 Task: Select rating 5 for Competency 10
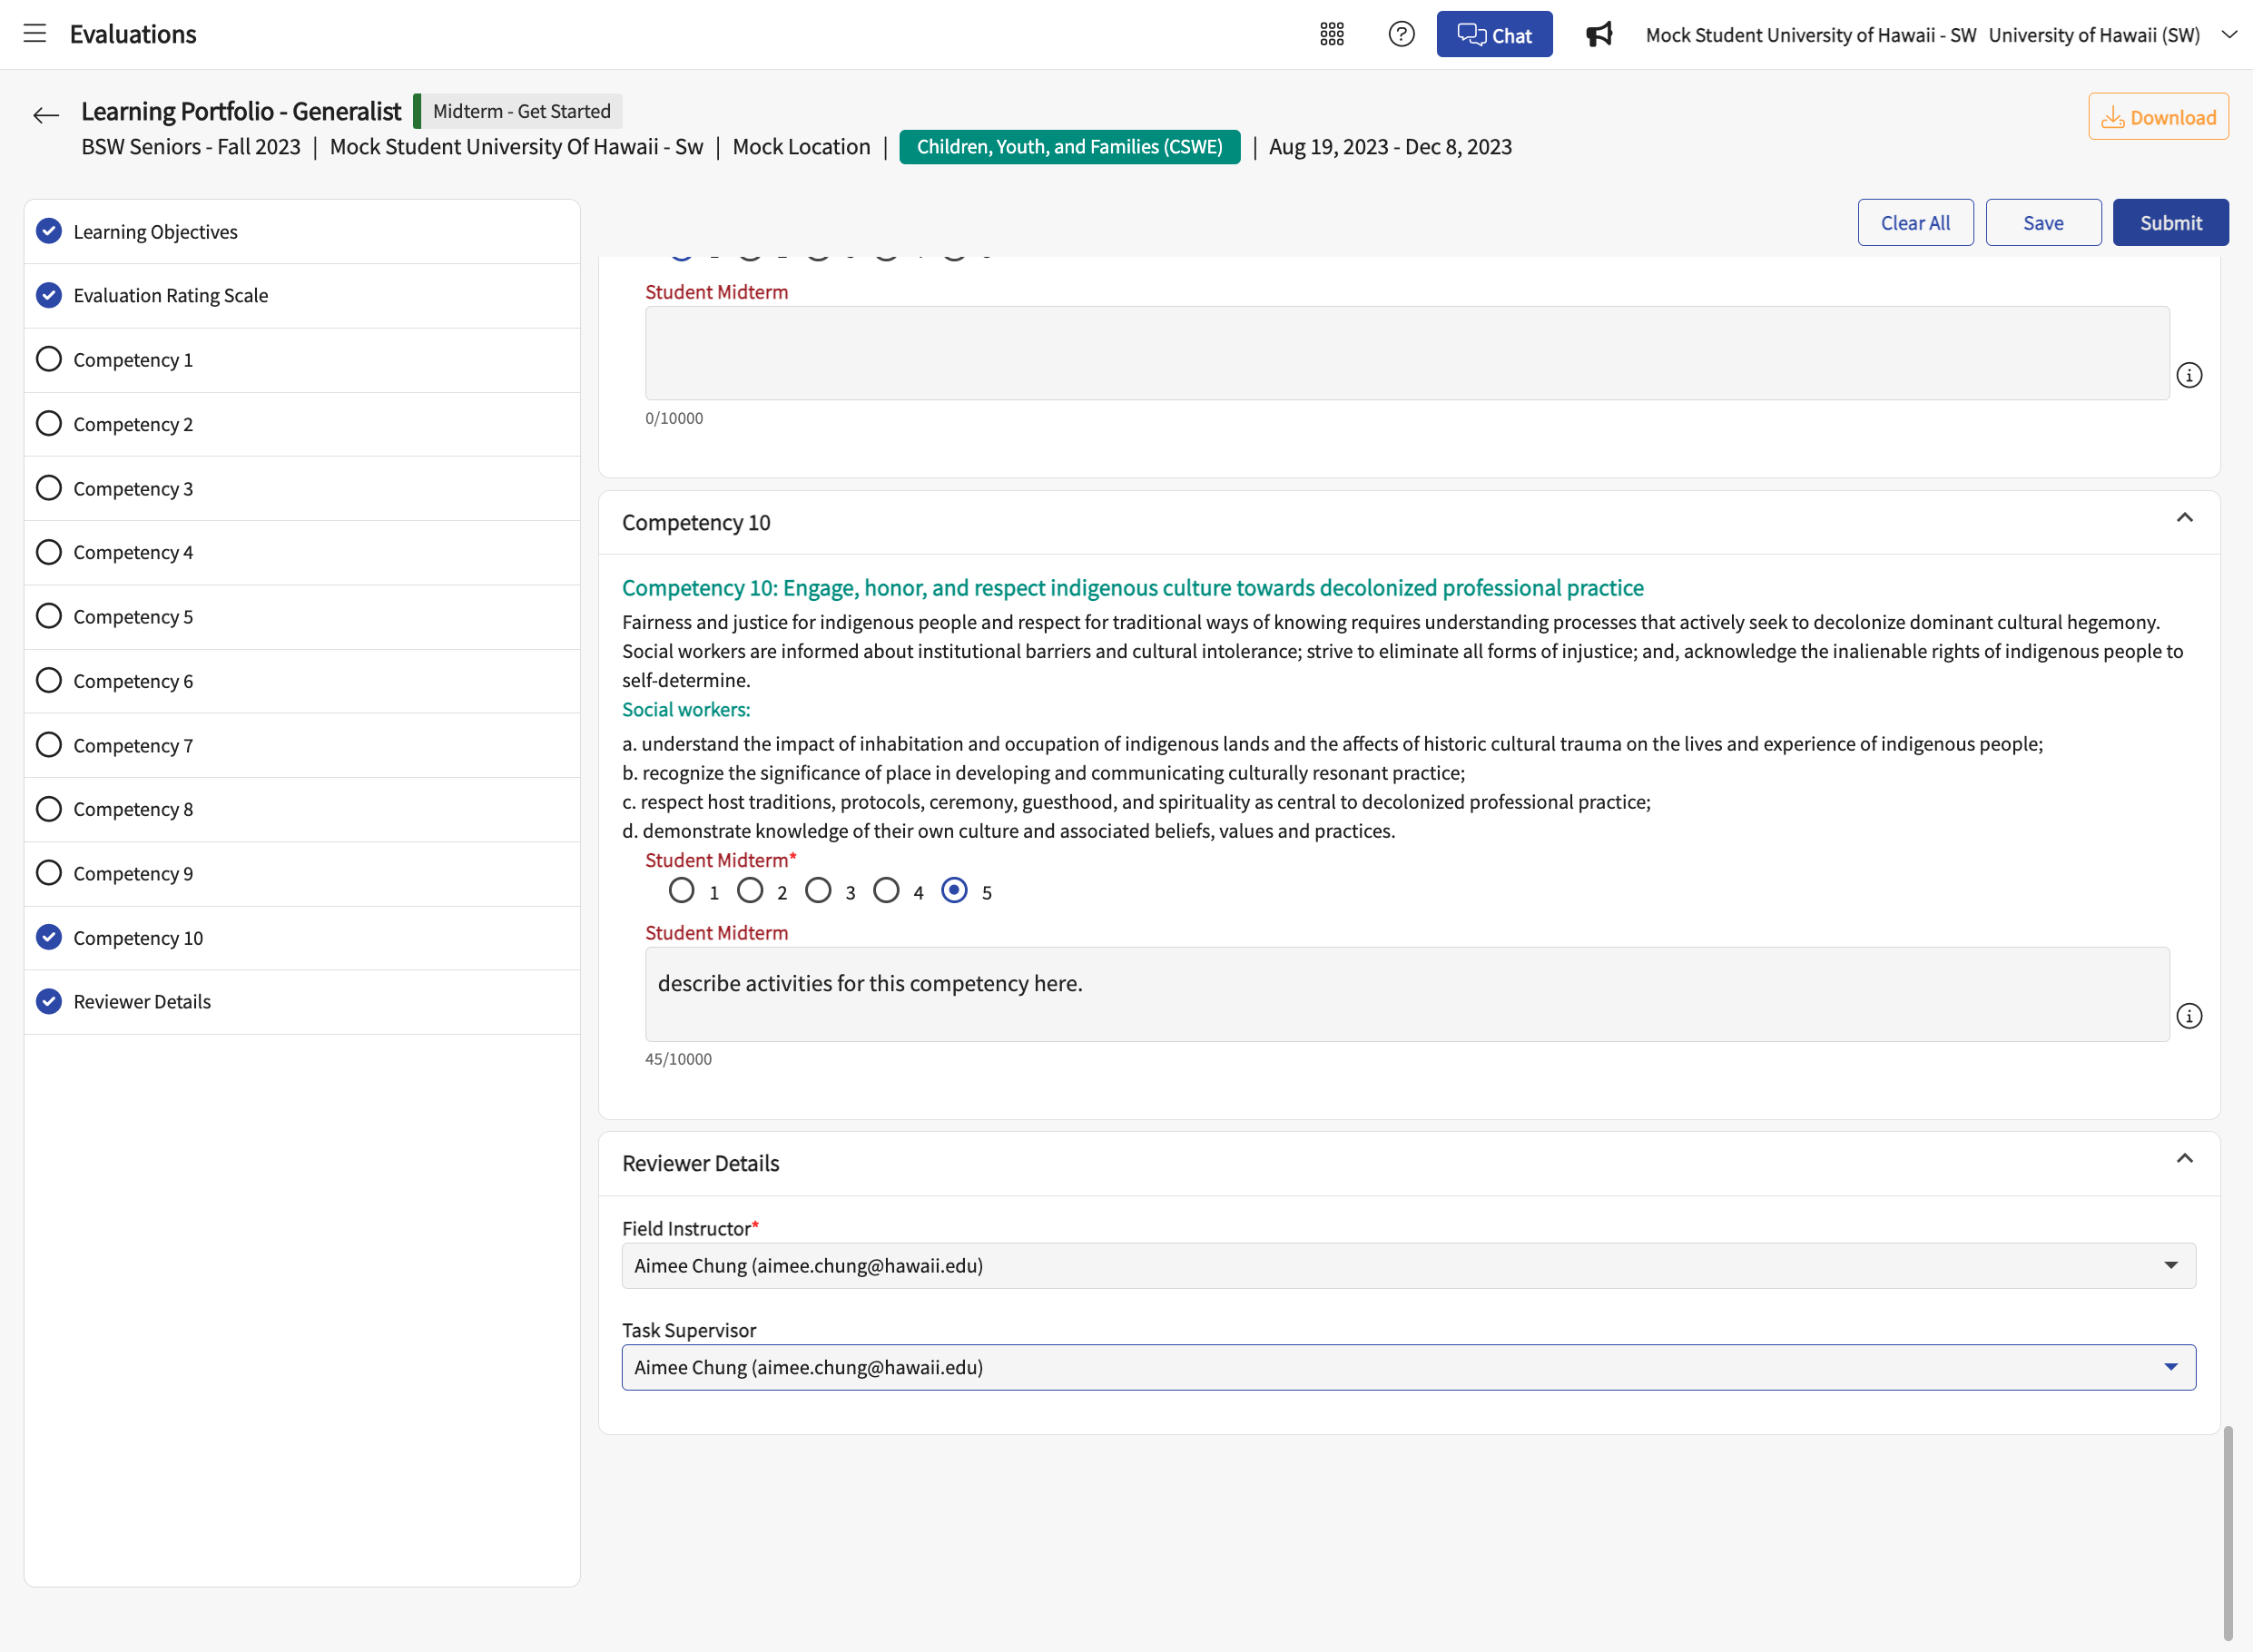coord(955,890)
